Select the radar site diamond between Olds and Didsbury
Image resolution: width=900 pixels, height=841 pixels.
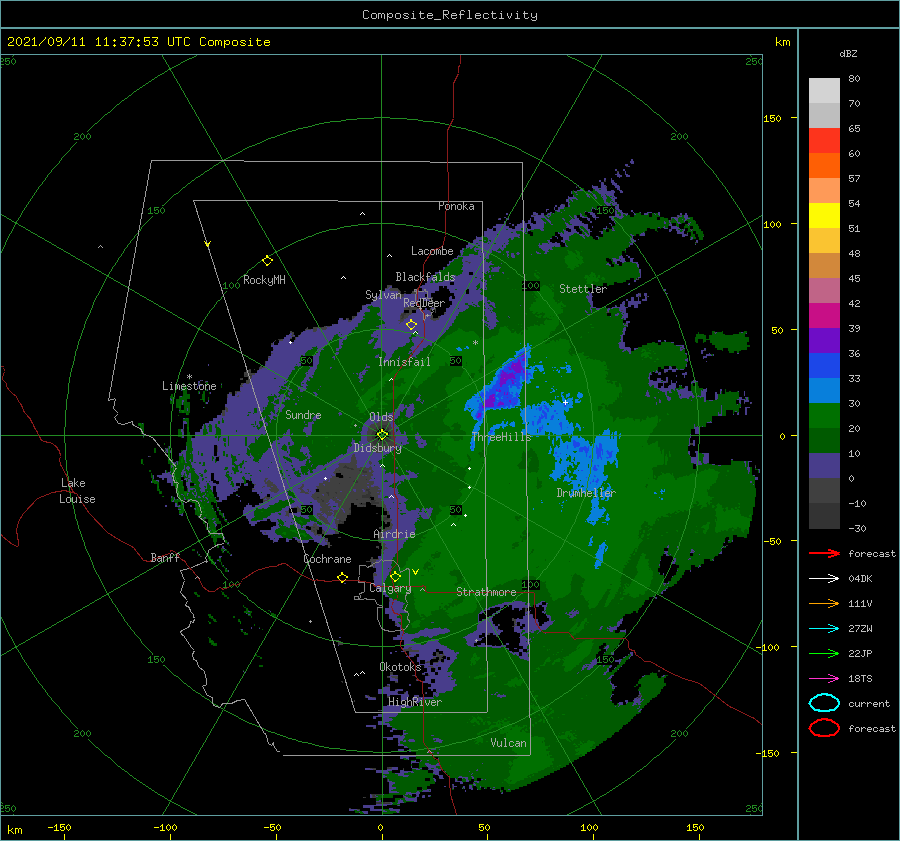382,435
